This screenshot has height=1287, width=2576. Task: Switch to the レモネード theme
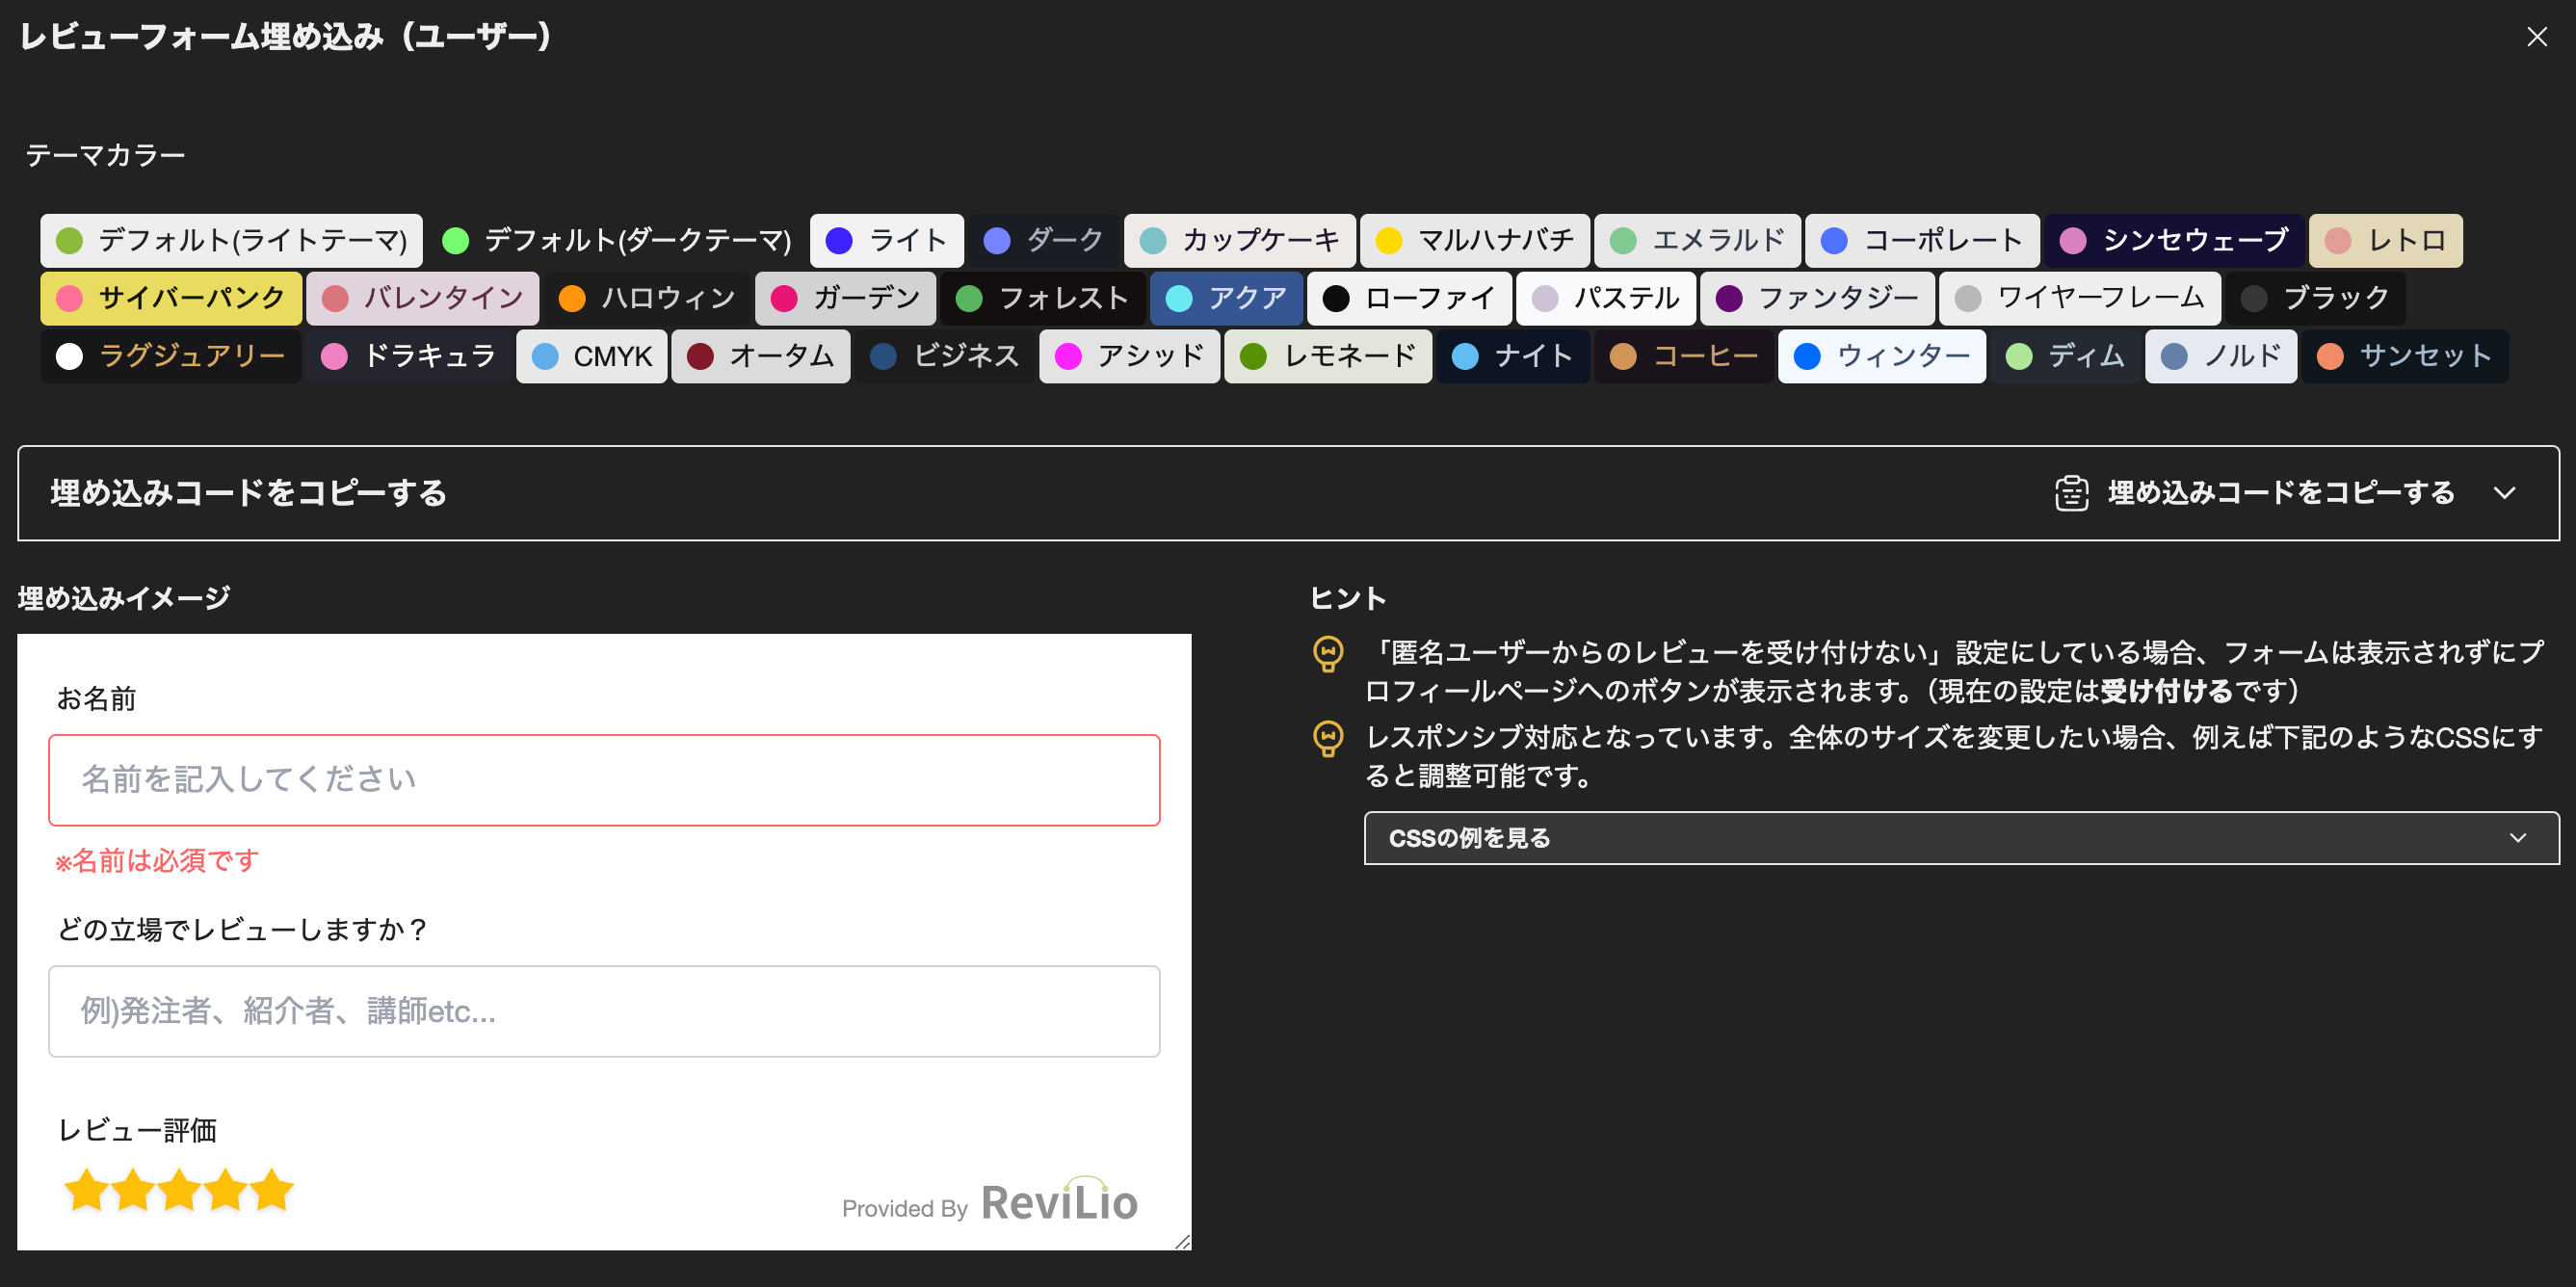pos(1328,356)
